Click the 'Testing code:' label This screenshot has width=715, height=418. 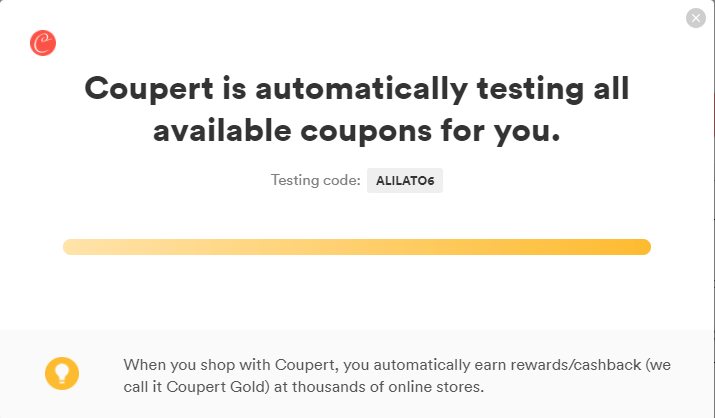(316, 180)
